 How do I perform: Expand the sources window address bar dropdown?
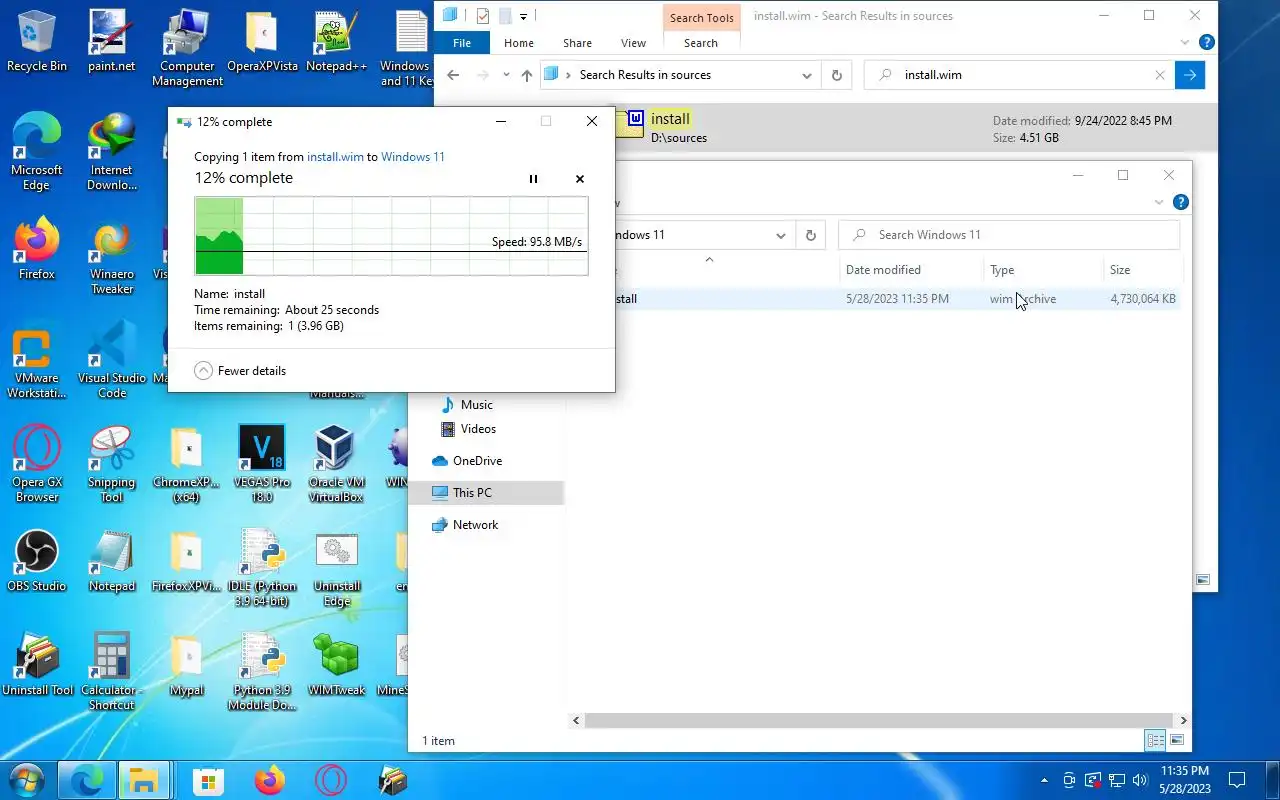[x=807, y=75]
